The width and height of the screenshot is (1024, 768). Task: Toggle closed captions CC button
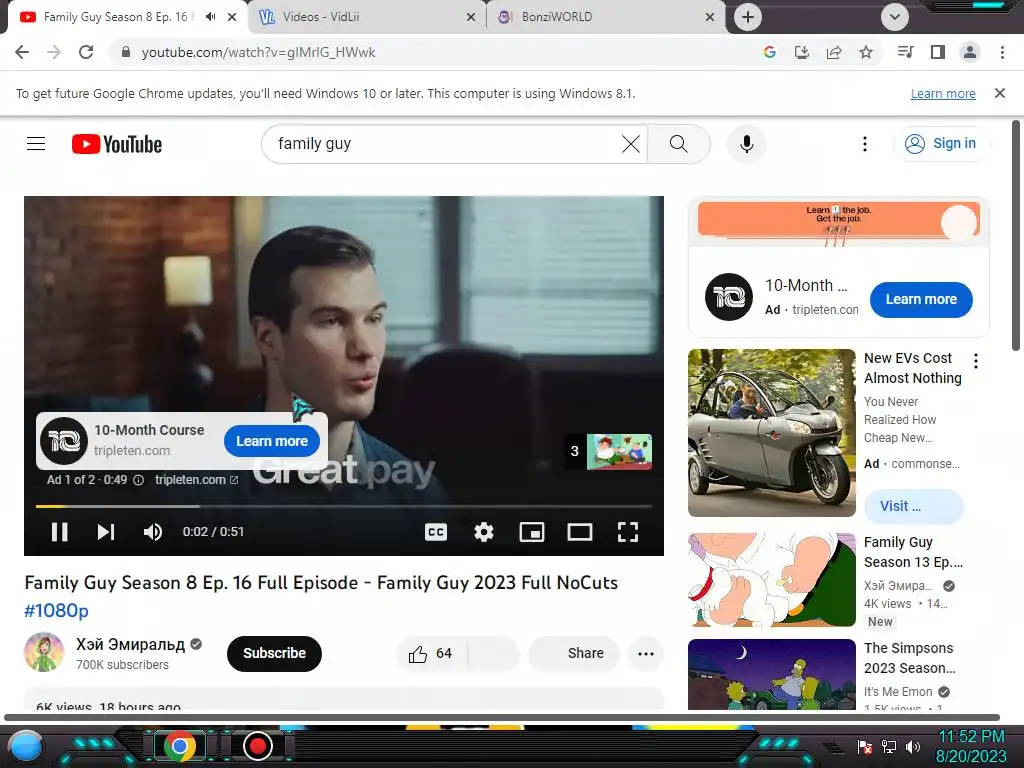(436, 532)
